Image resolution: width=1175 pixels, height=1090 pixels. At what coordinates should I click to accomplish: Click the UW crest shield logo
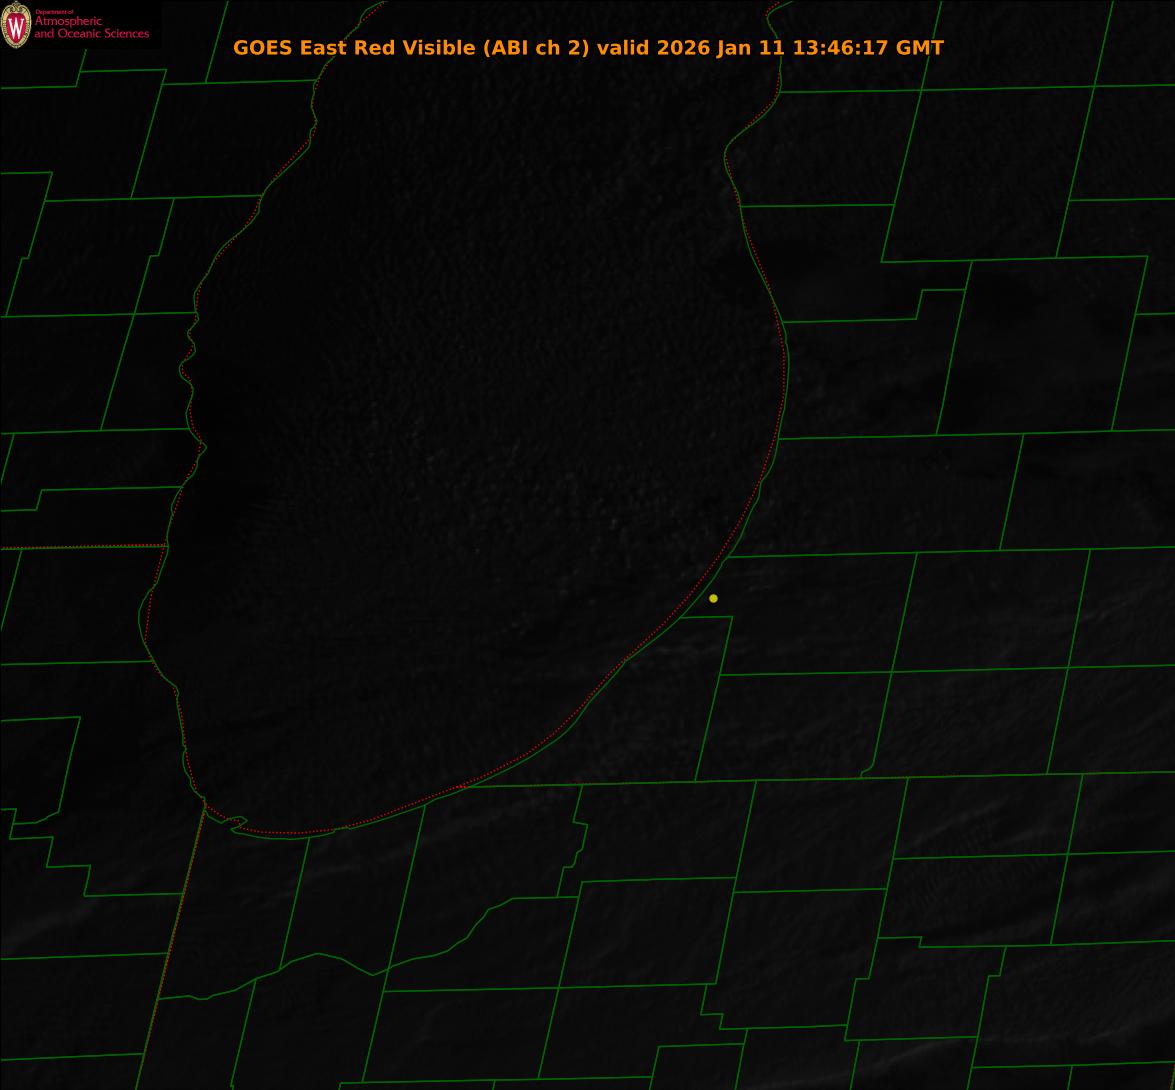click(x=16, y=26)
